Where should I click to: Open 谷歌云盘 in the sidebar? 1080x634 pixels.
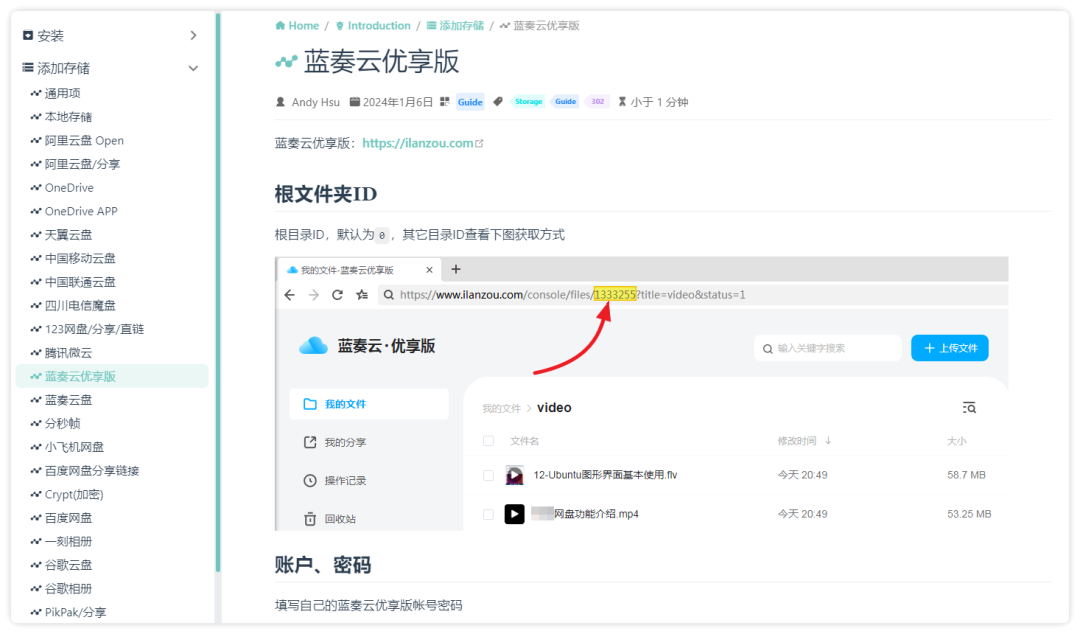coord(112,565)
